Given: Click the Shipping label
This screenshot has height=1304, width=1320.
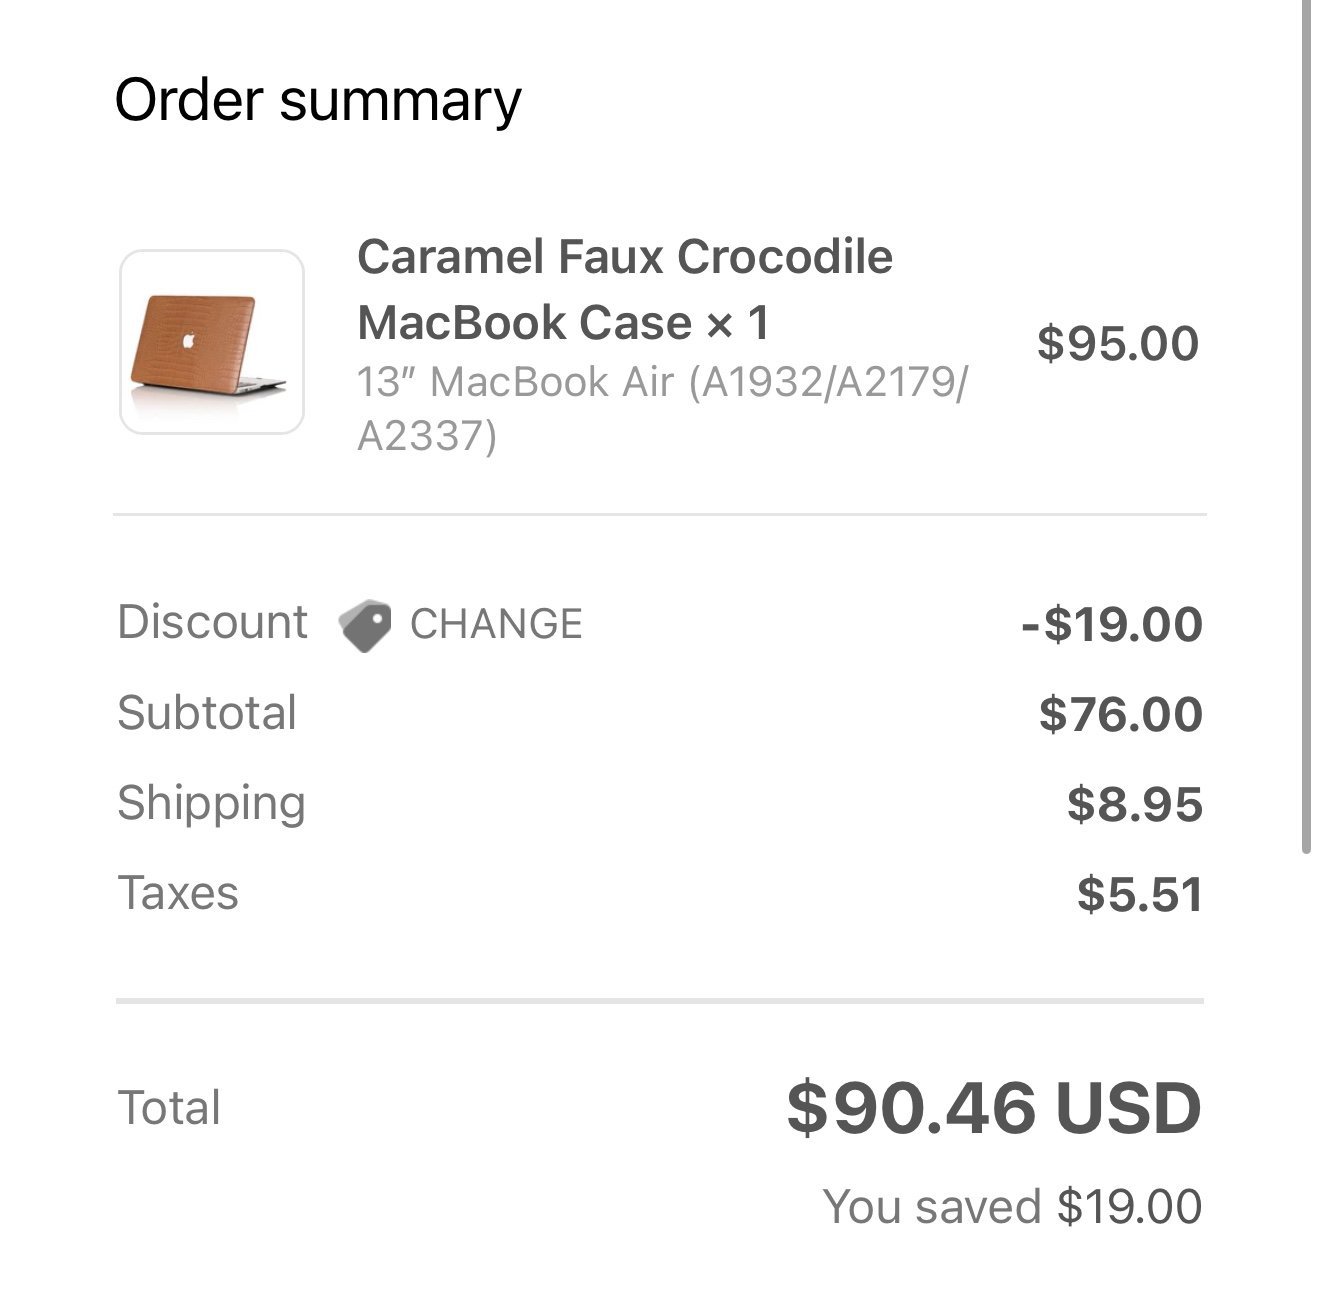Looking at the screenshot, I should point(211,804).
